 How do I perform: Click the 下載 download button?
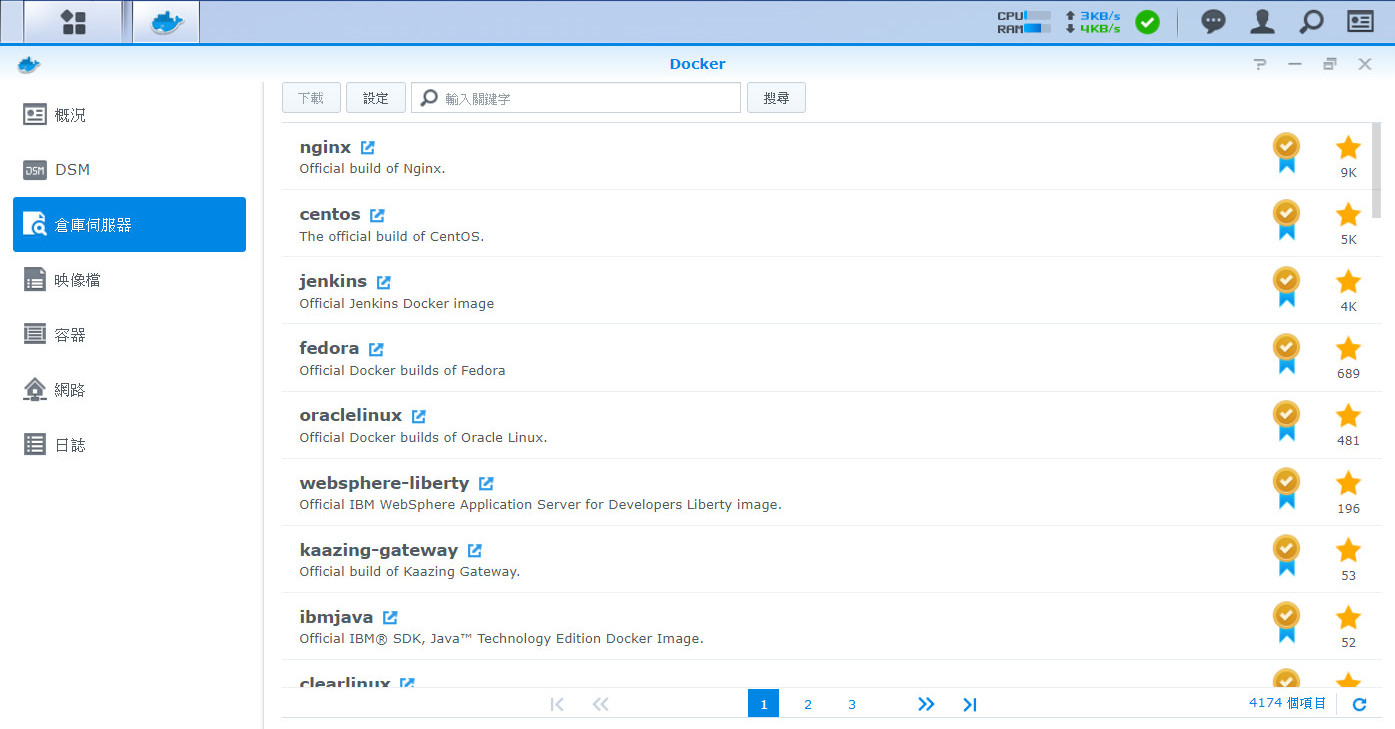pos(311,98)
